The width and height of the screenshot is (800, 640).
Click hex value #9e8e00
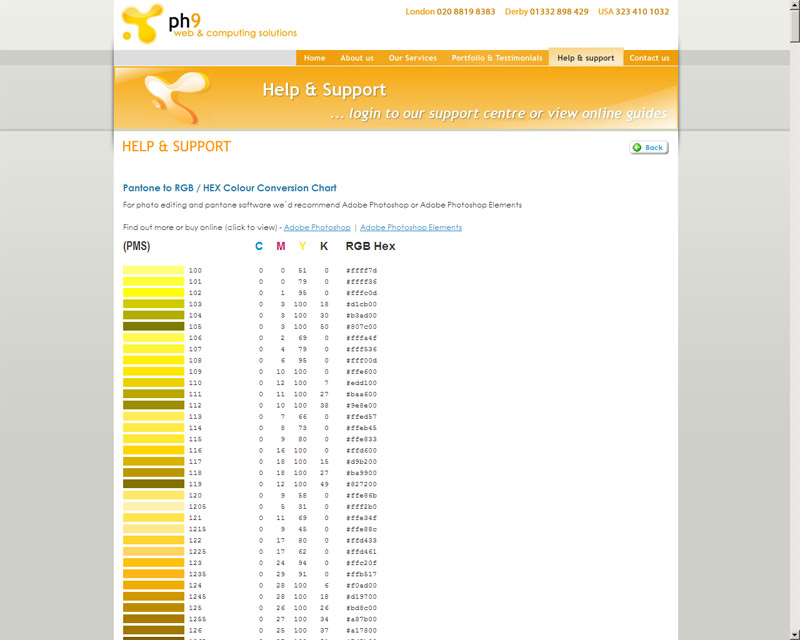click(361, 405)
